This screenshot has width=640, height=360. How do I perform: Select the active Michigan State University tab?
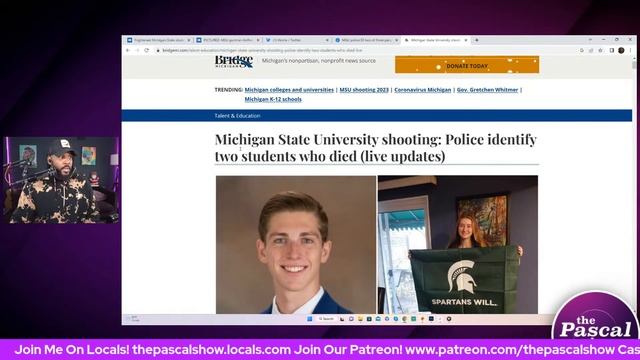coord(435,40)
